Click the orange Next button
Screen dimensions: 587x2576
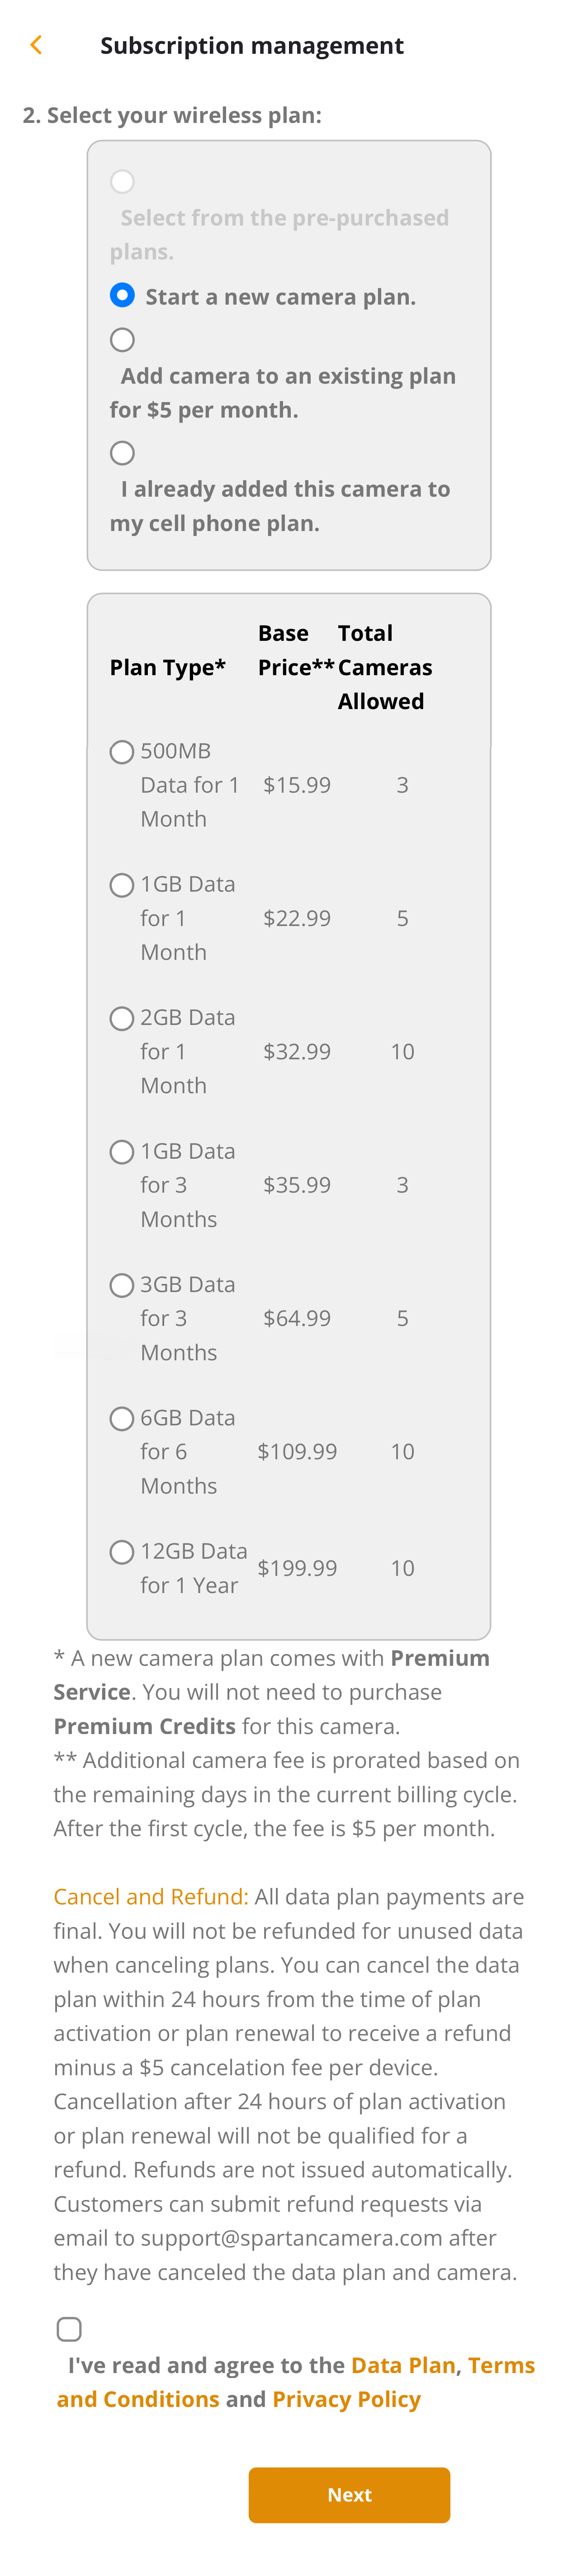click(x=349, y=2495)
